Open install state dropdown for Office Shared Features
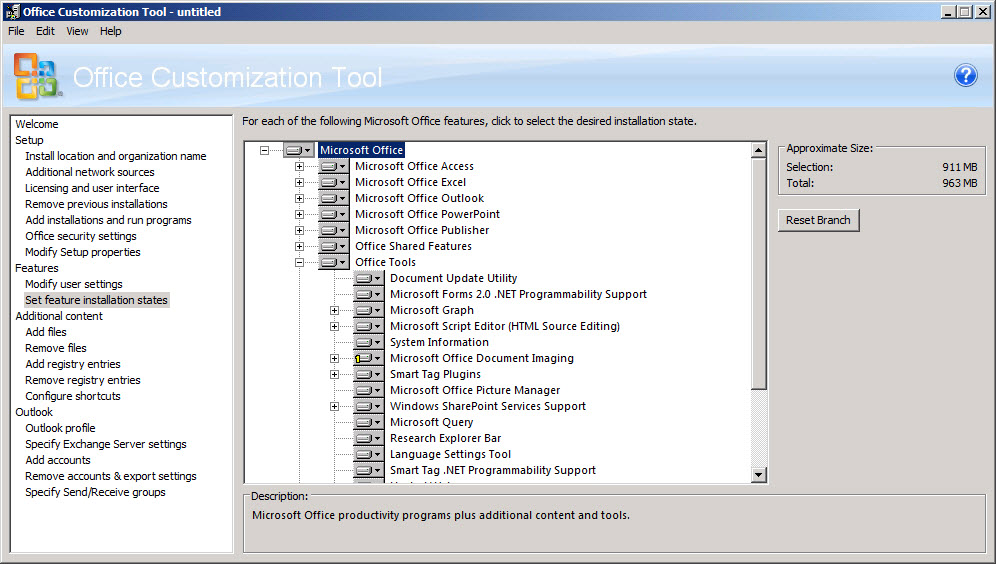Viewport: 996px width, 564px height. (333, 246)
